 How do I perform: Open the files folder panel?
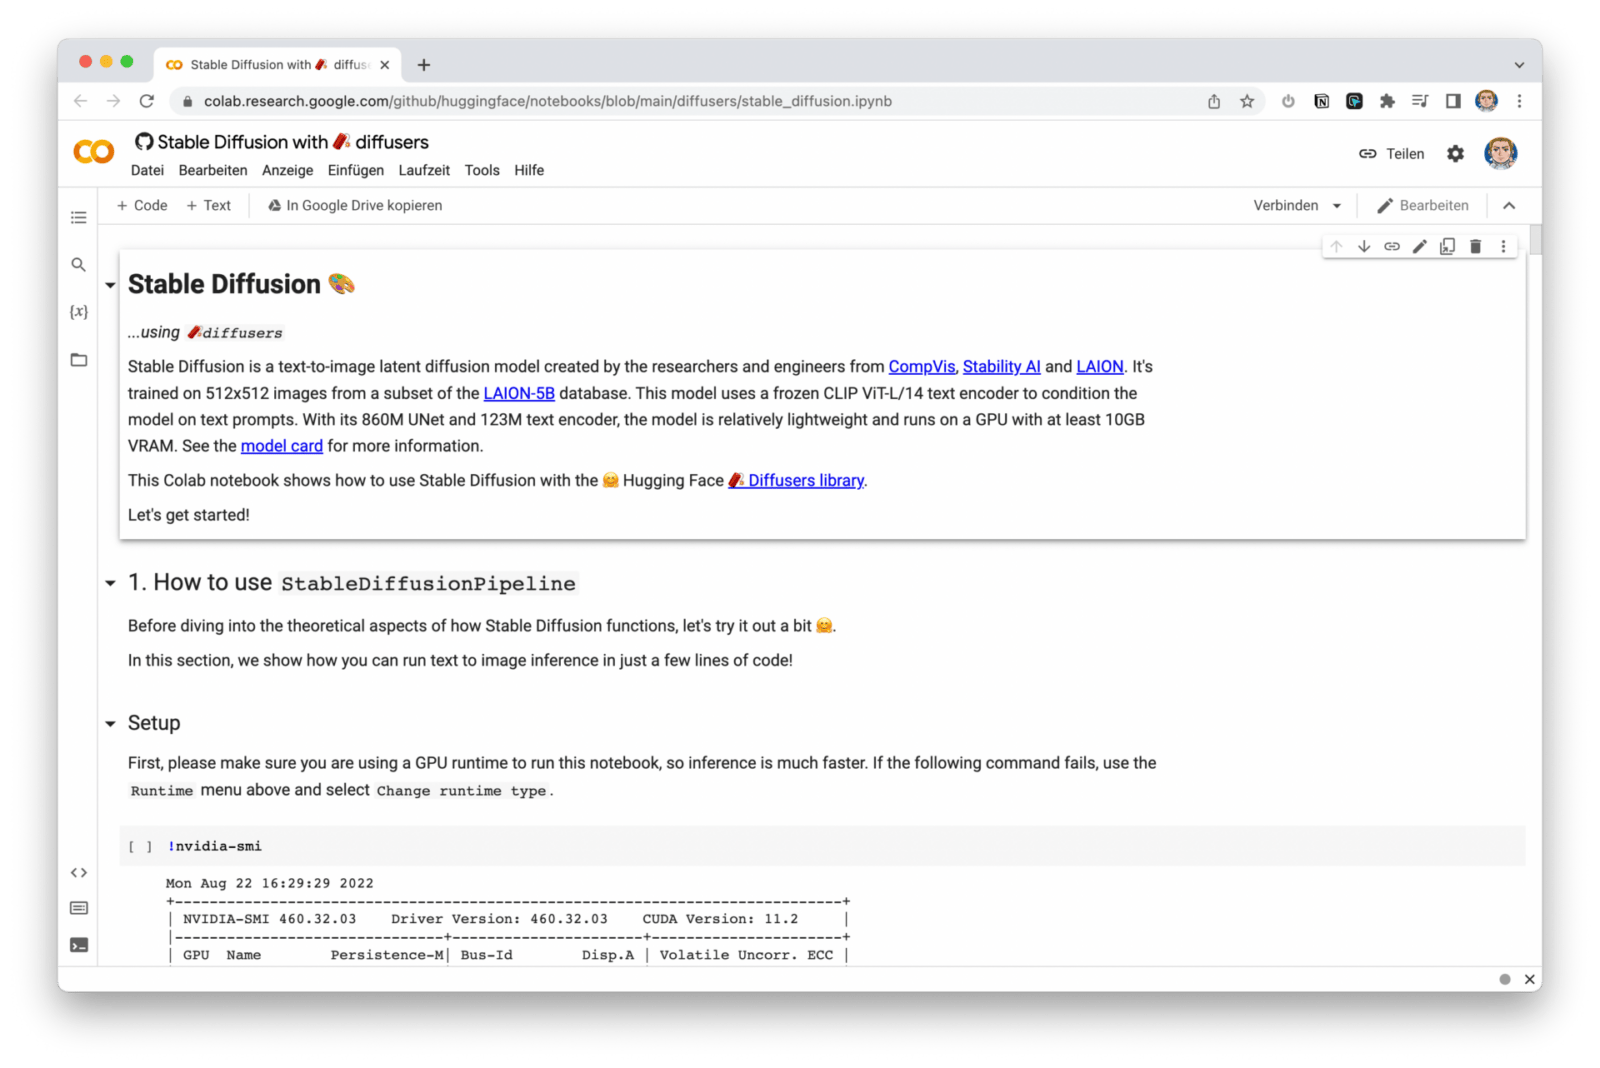tap(79, 360)
